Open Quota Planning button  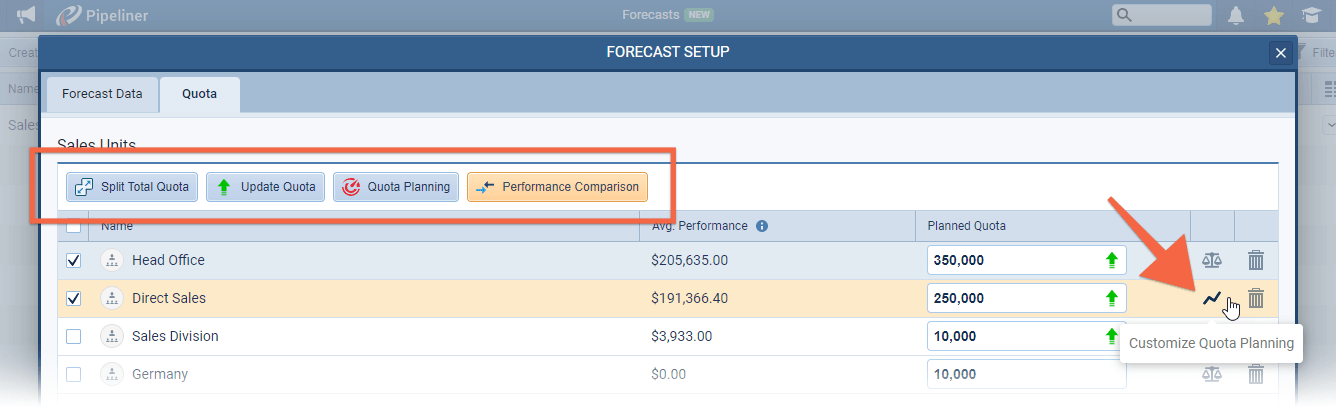[397, 187]
